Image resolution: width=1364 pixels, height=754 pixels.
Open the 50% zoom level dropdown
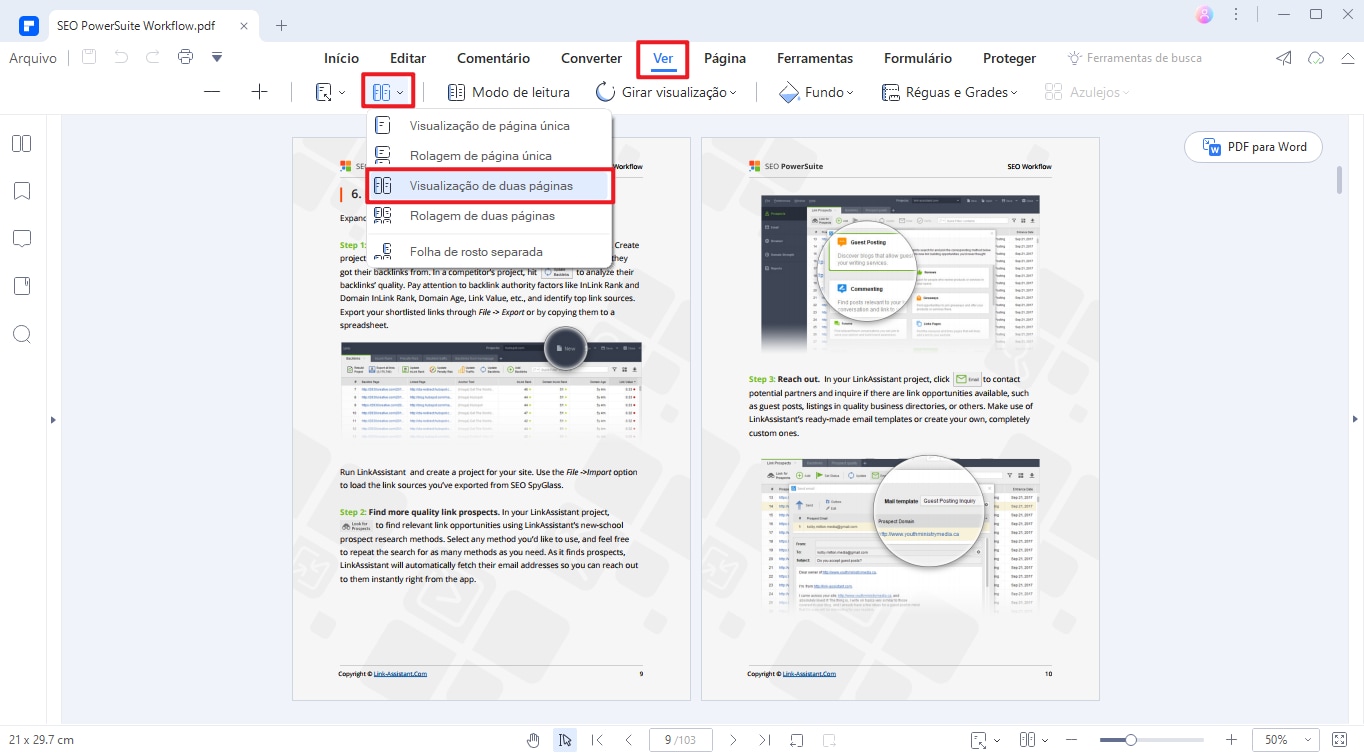click(1284, 740)
